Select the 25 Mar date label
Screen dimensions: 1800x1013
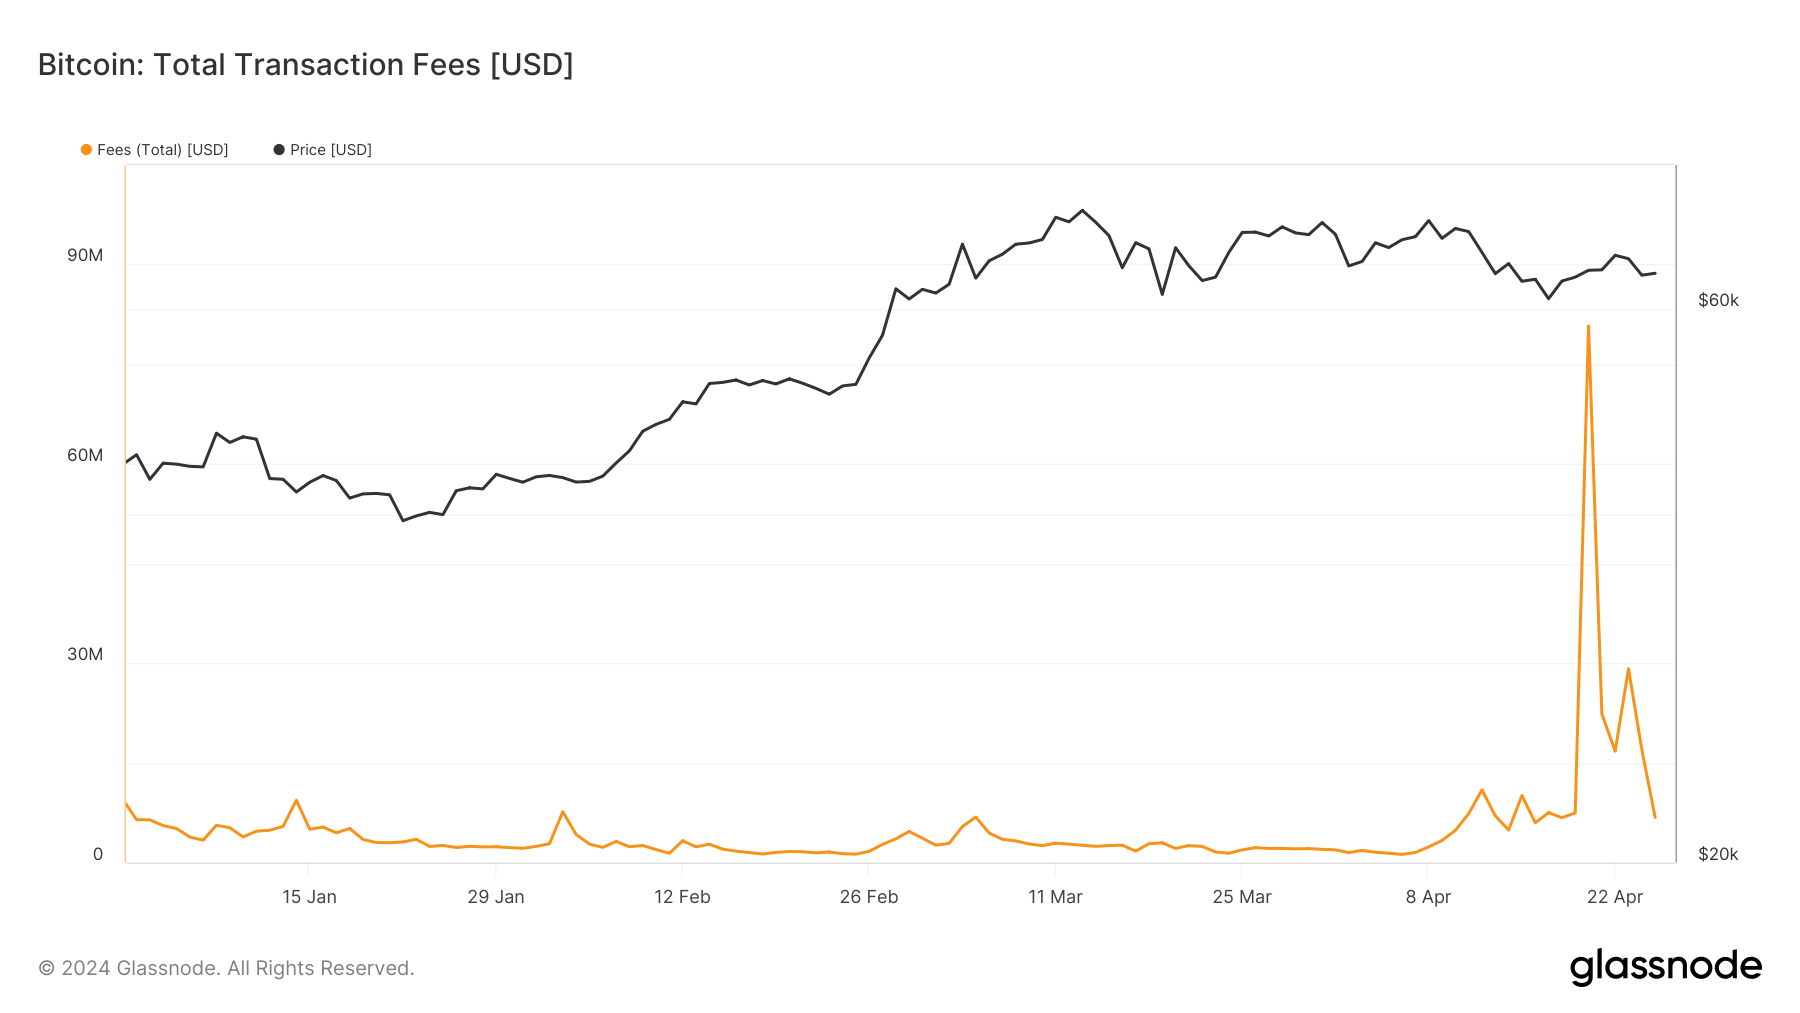(x=1242, y=897)
